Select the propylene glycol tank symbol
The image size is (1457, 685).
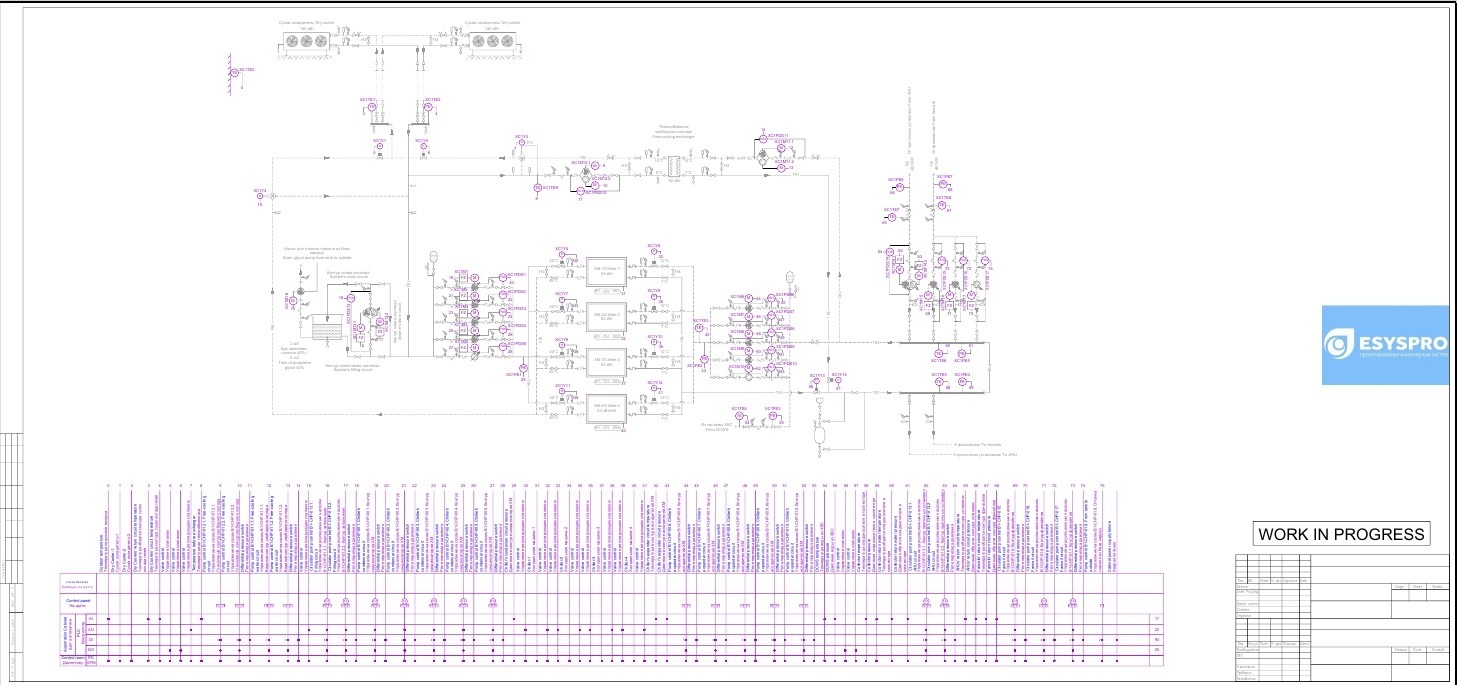327,327
